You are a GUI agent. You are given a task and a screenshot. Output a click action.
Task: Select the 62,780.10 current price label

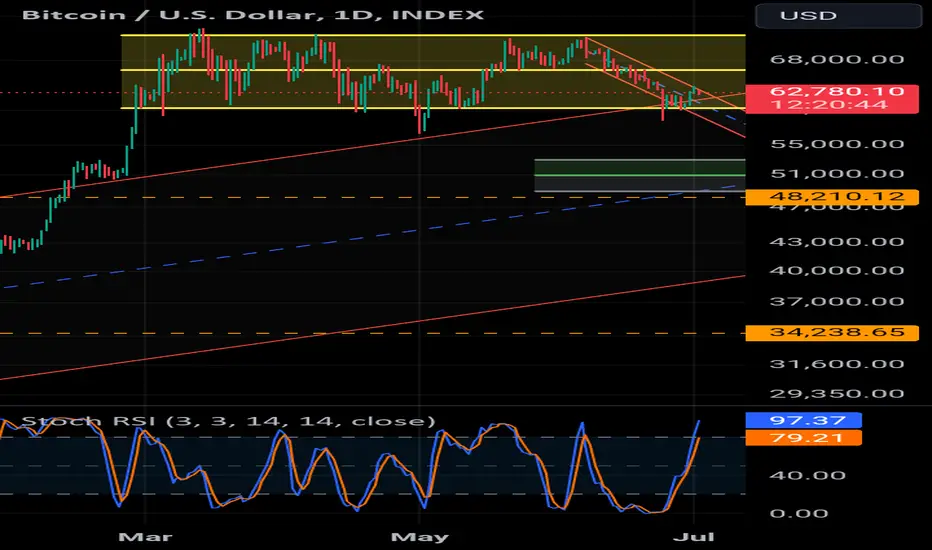coord(837,92)
